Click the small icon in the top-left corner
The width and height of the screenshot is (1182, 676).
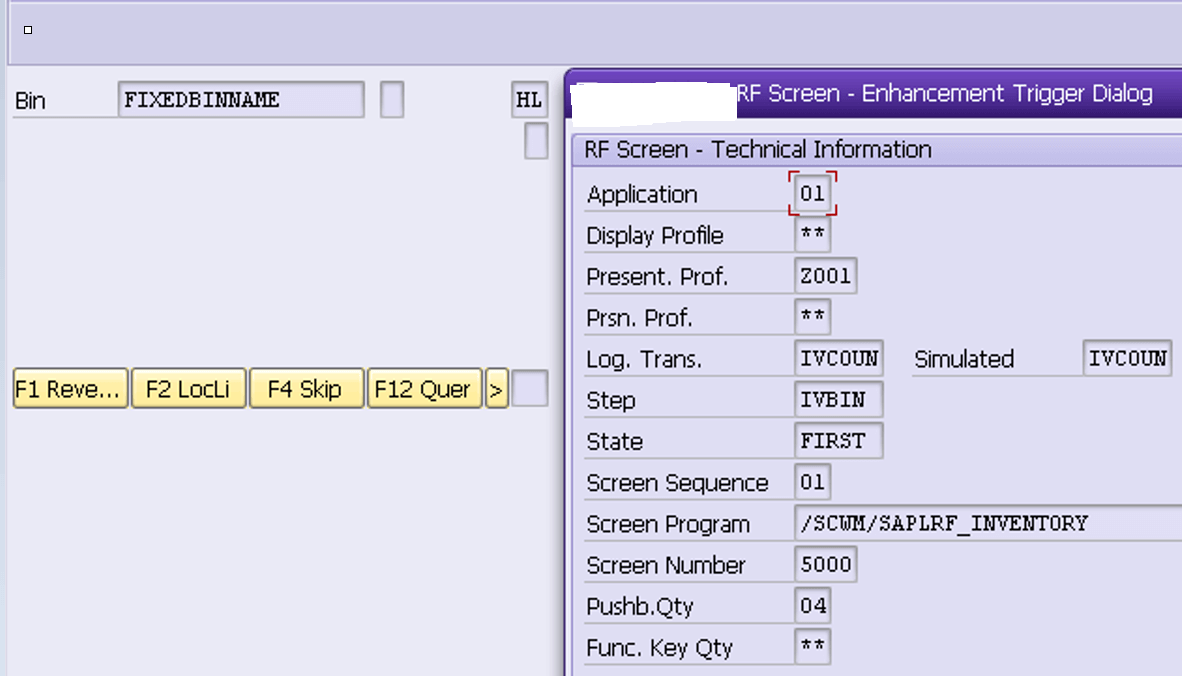(x=27, y=31)
